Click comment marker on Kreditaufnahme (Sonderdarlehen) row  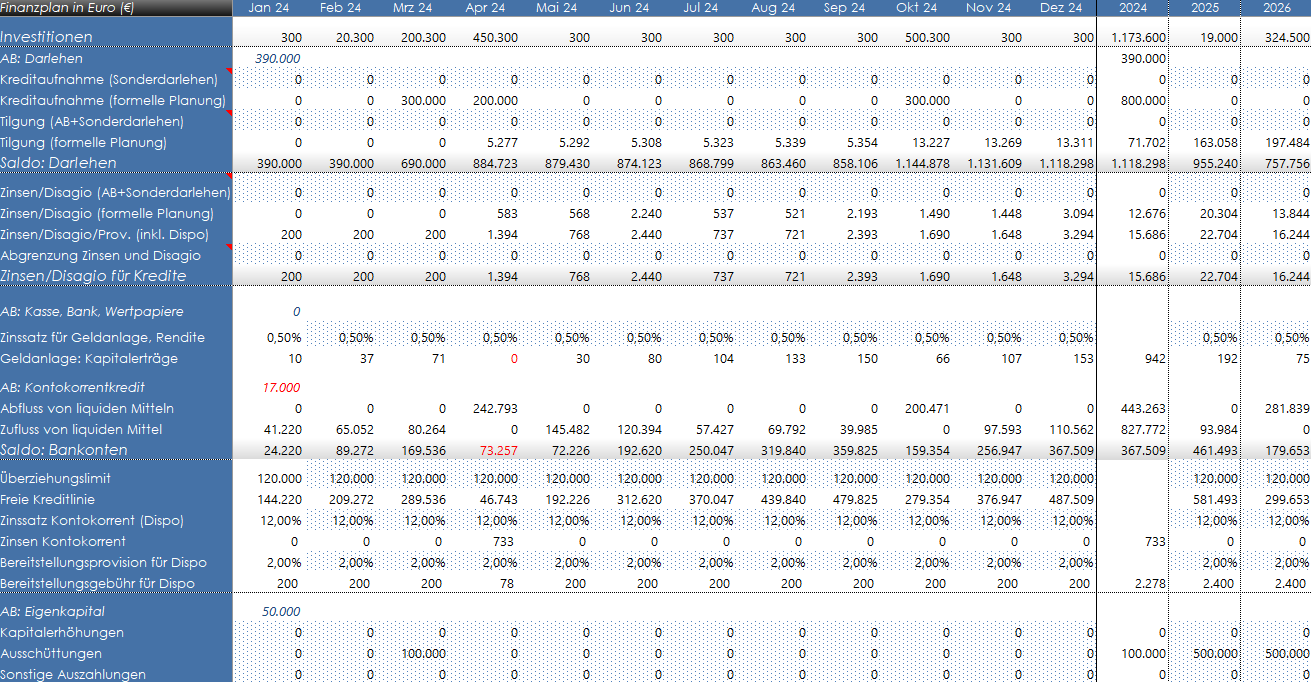[x=229, y=72]
